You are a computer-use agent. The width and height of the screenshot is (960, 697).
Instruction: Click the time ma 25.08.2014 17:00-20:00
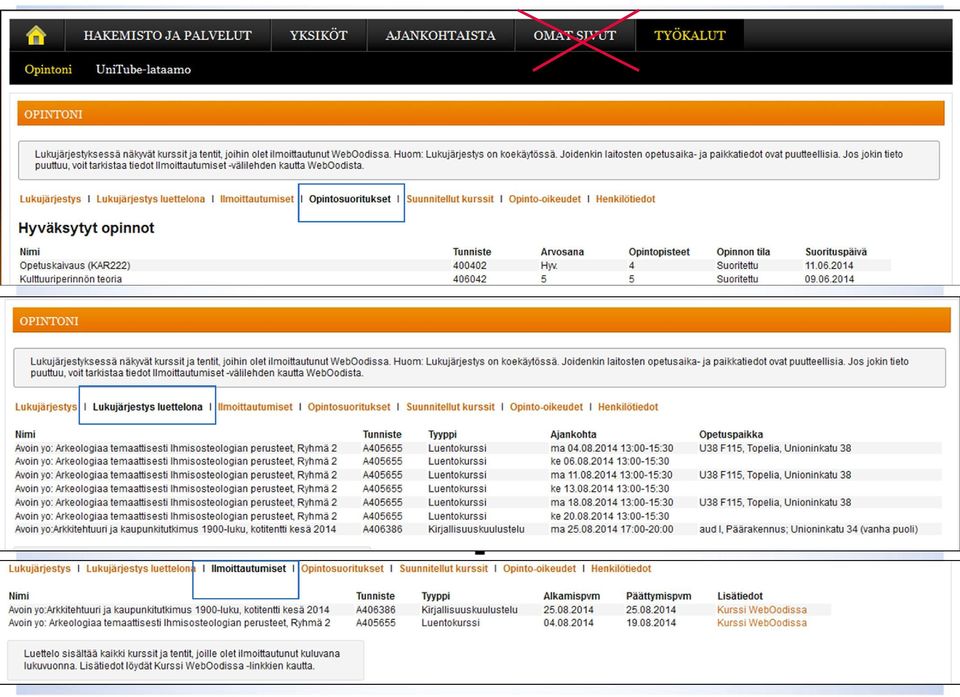612,529
